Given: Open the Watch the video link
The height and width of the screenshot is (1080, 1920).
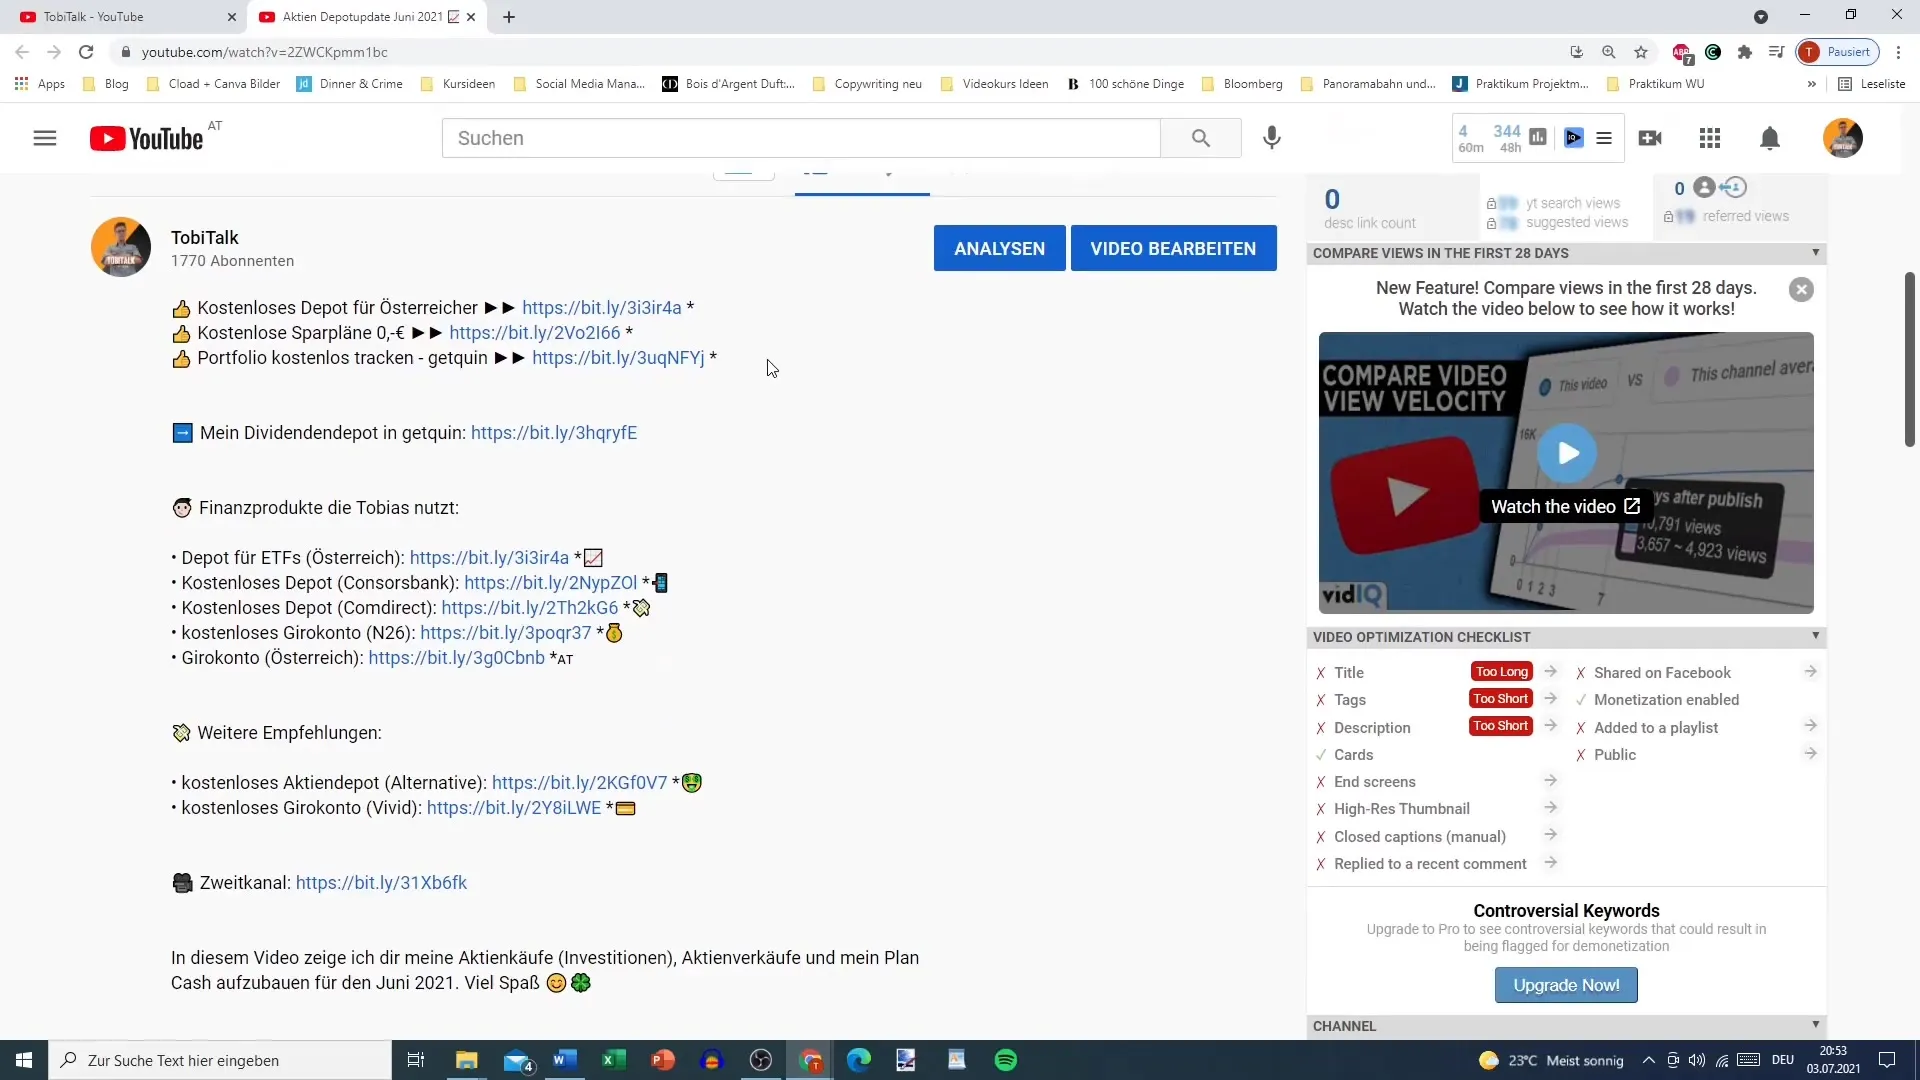Looking at the screenshot, I should click(x=1565, y=507).
